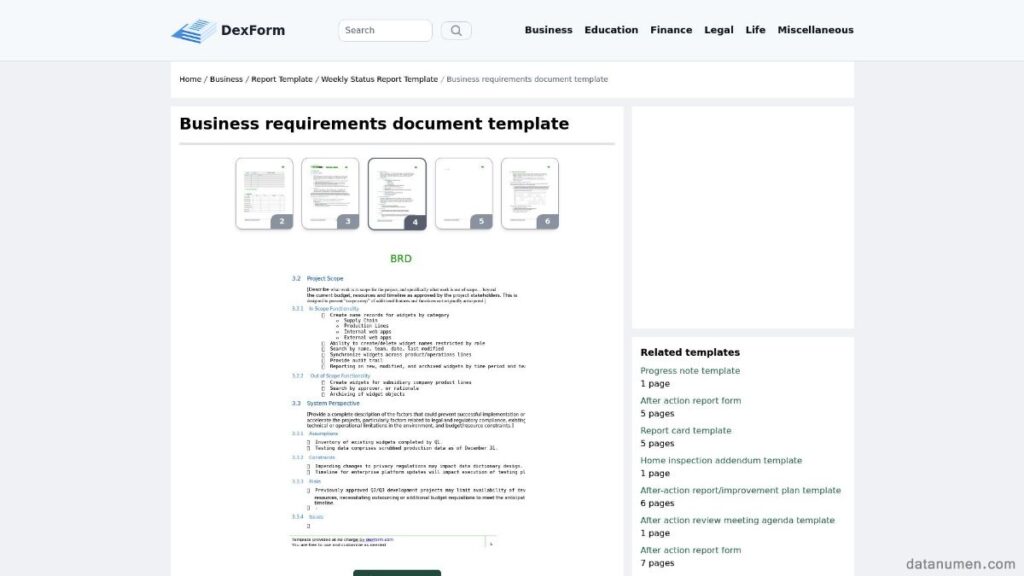Open the Home inspection addendum template link
The height and width of the screenshot is (576, 1024).
click(x=721, y=460)
